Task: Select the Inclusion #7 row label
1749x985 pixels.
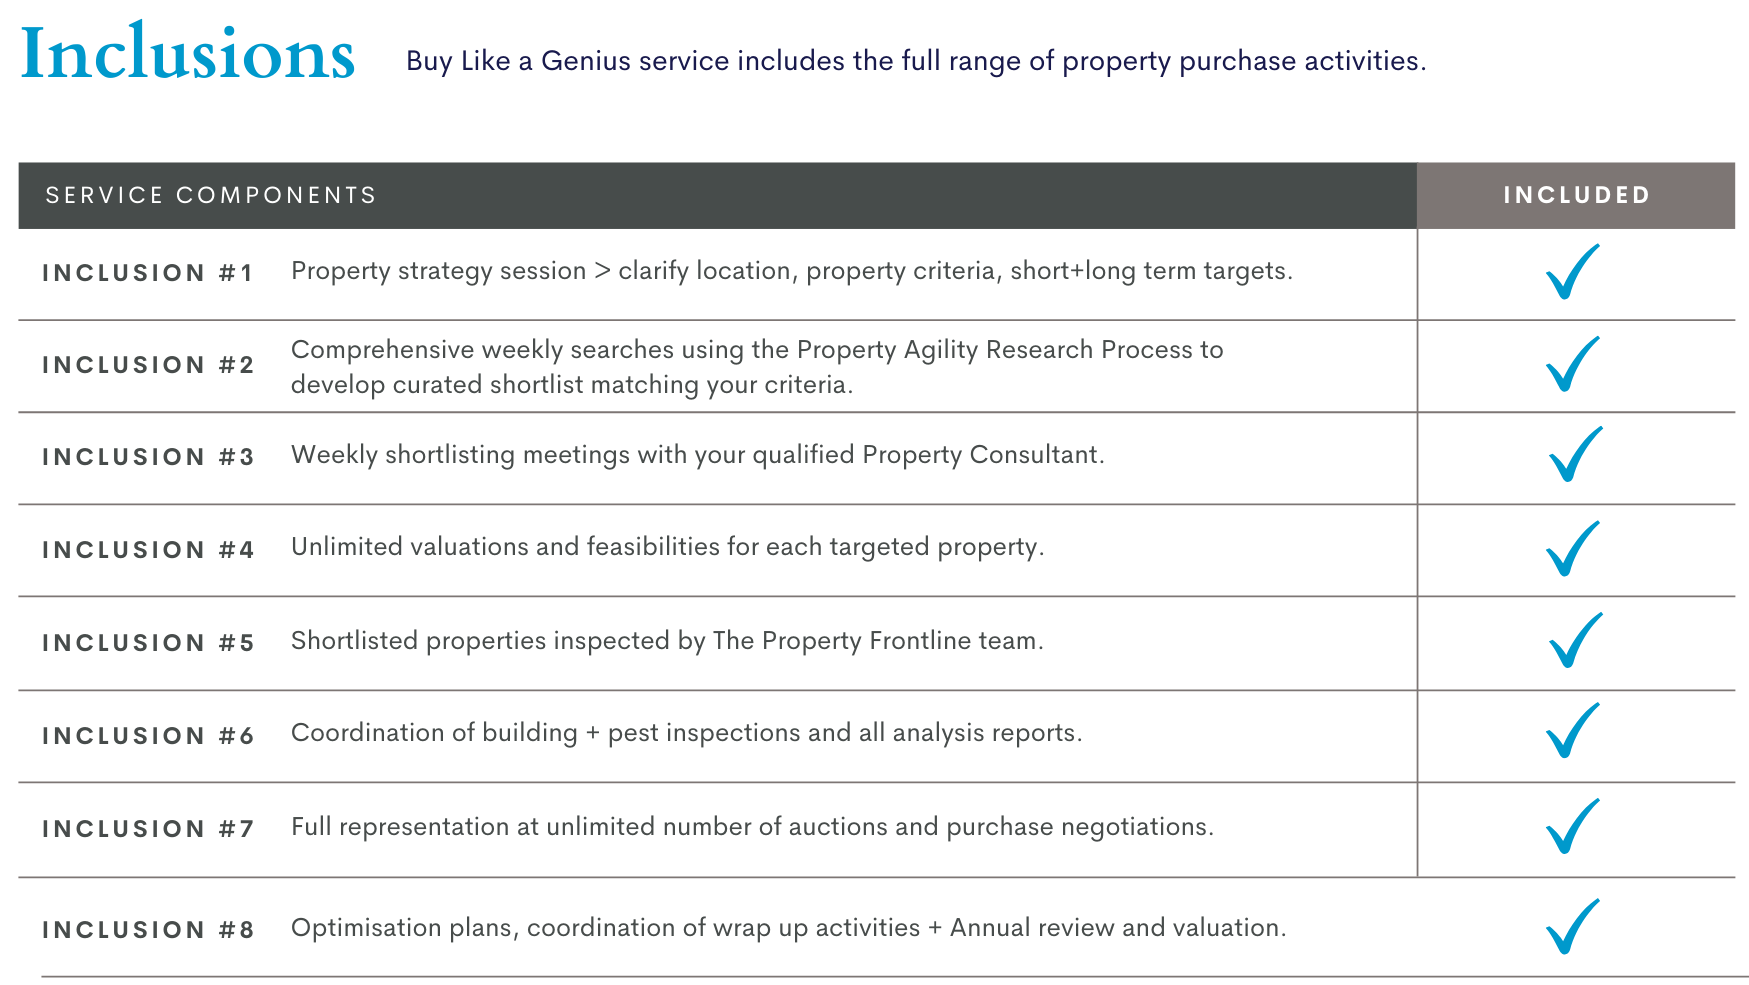Action: coord(148,829)
